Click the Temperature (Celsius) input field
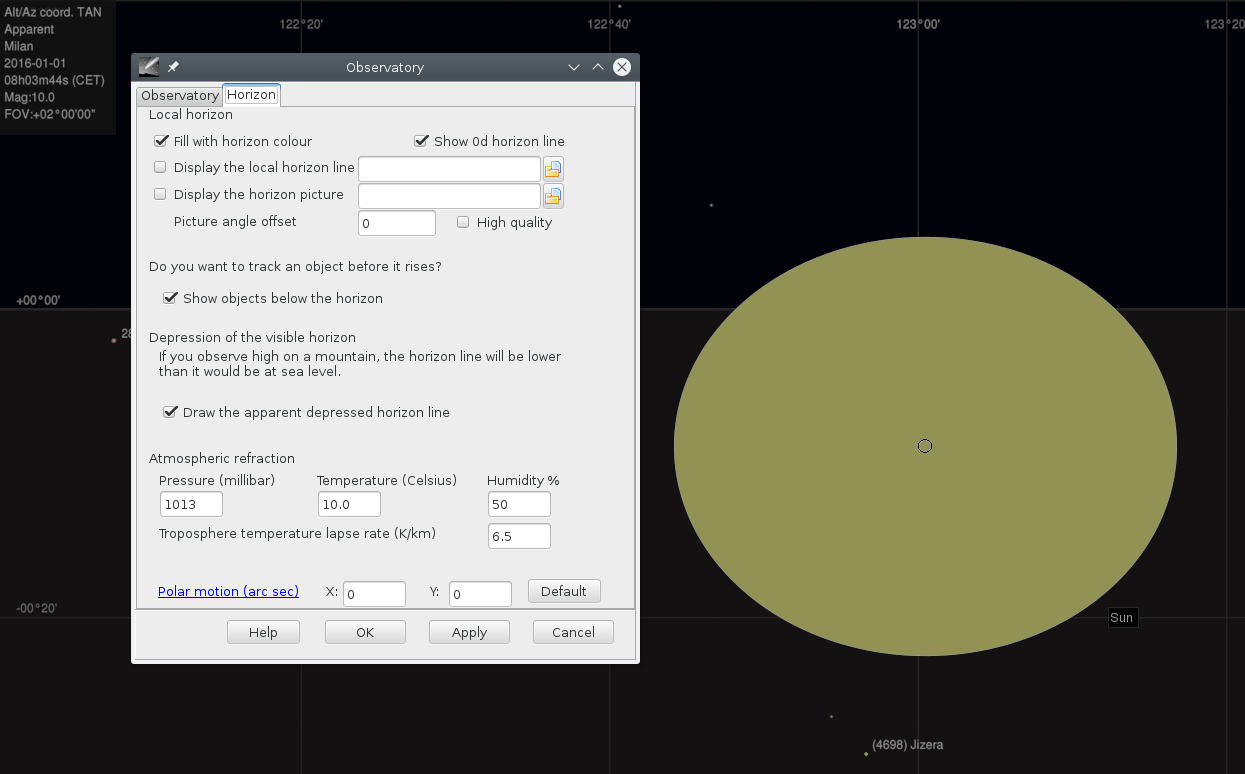This screenshot has width=1245, height=774. tap(349, 504)
